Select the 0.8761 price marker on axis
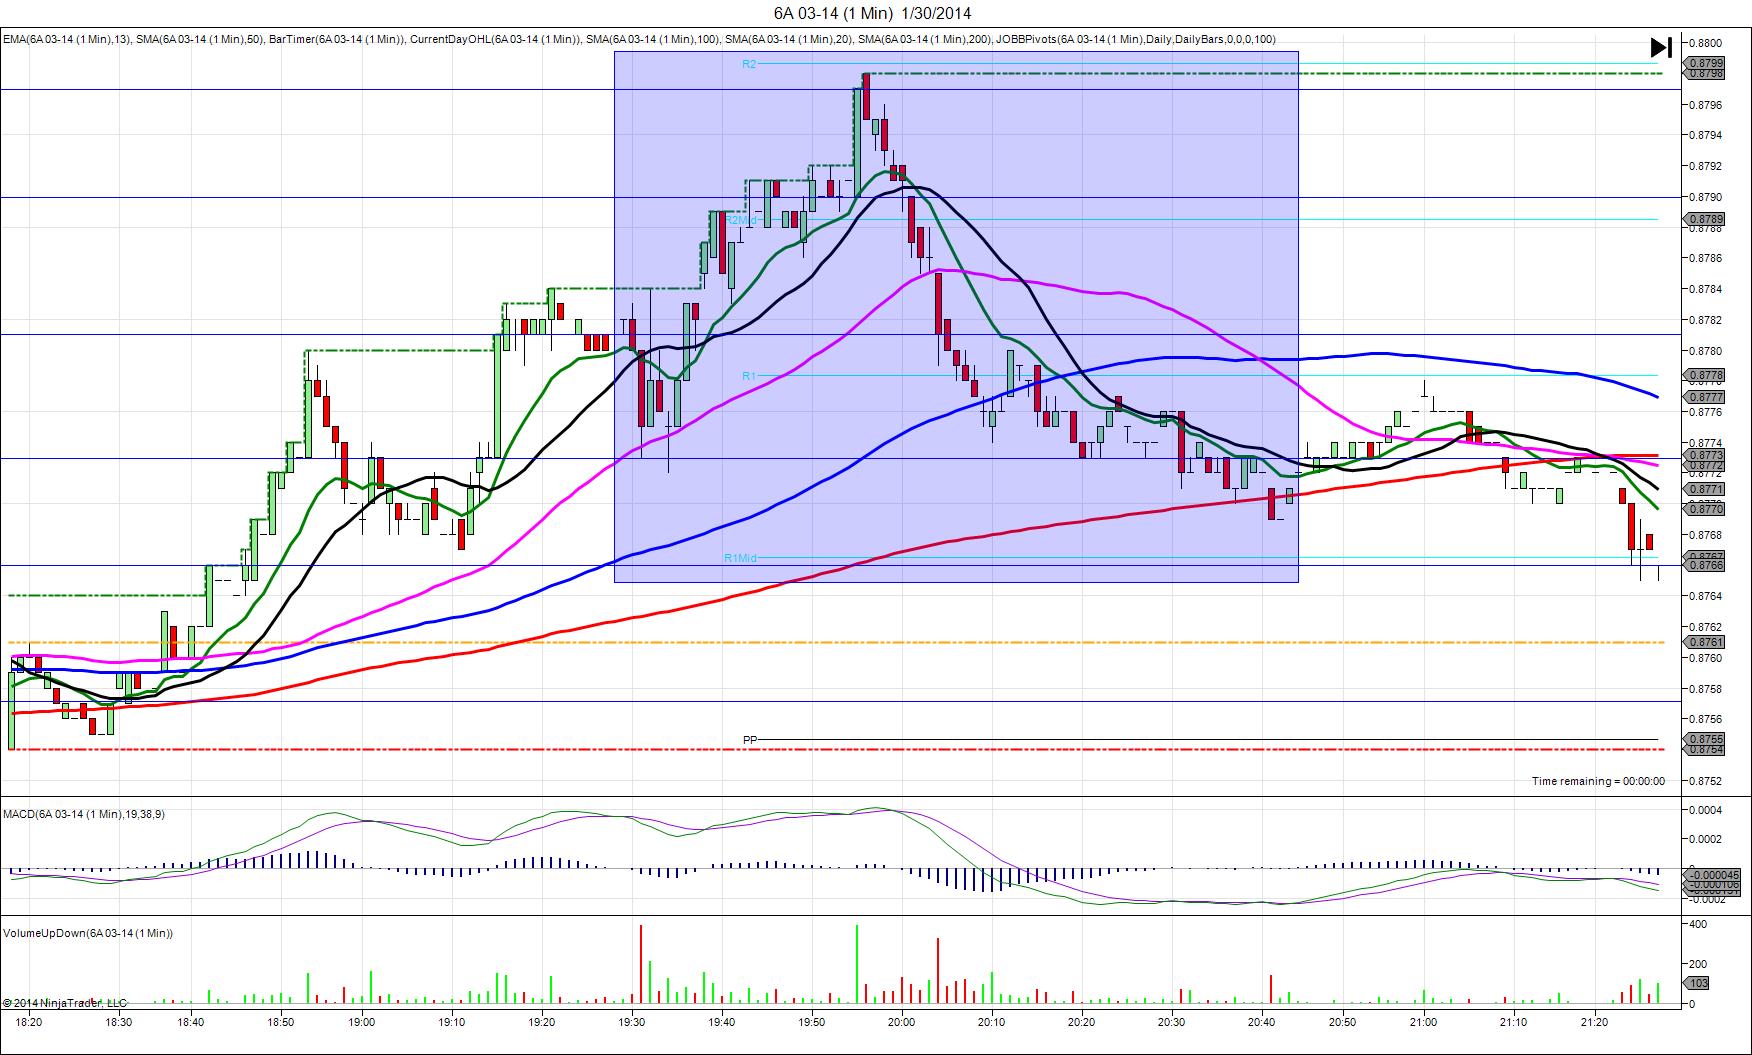Image resolution: width=1752 pixels, height=1055 pixels. coord(1705,642)
